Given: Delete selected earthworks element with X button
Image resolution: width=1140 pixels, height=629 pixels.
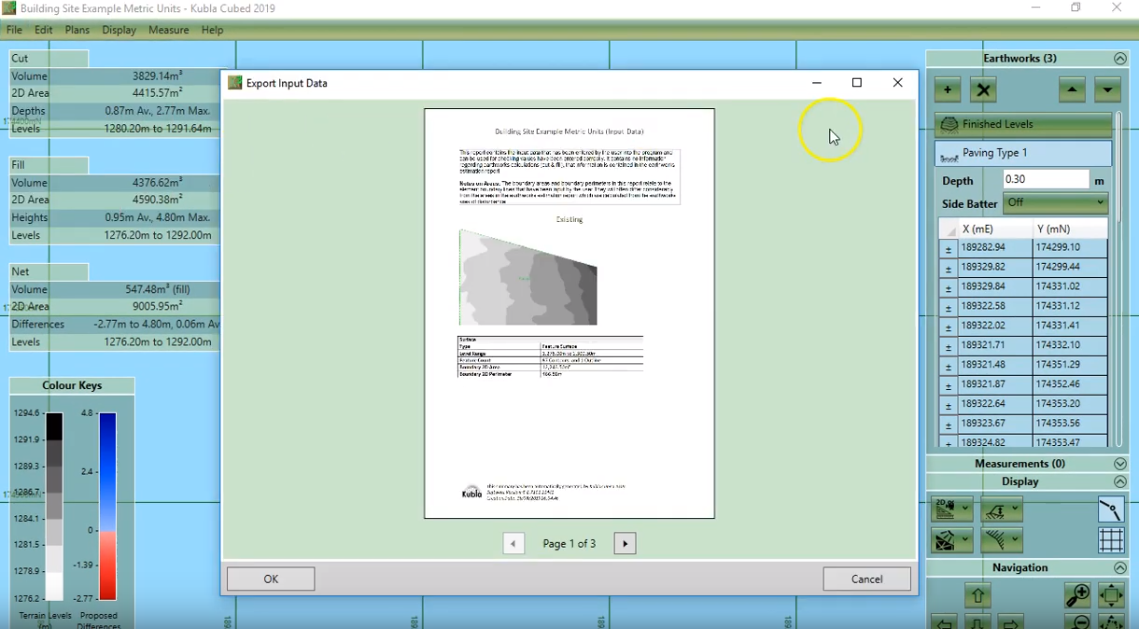Looking at the screenshot, I should [x=983, y=90].
